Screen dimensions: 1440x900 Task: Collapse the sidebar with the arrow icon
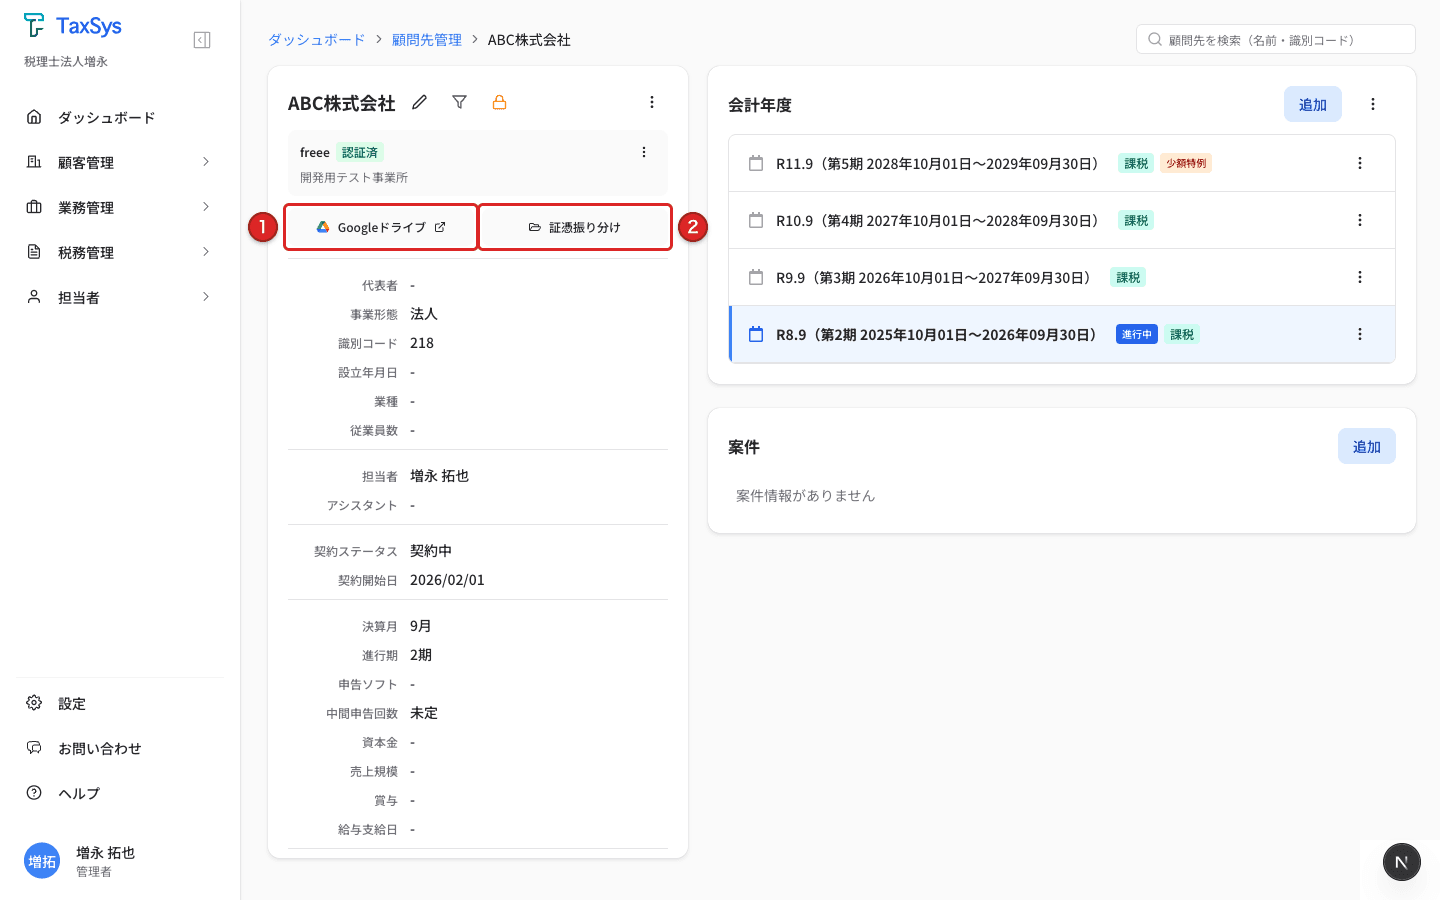point(201,39)
